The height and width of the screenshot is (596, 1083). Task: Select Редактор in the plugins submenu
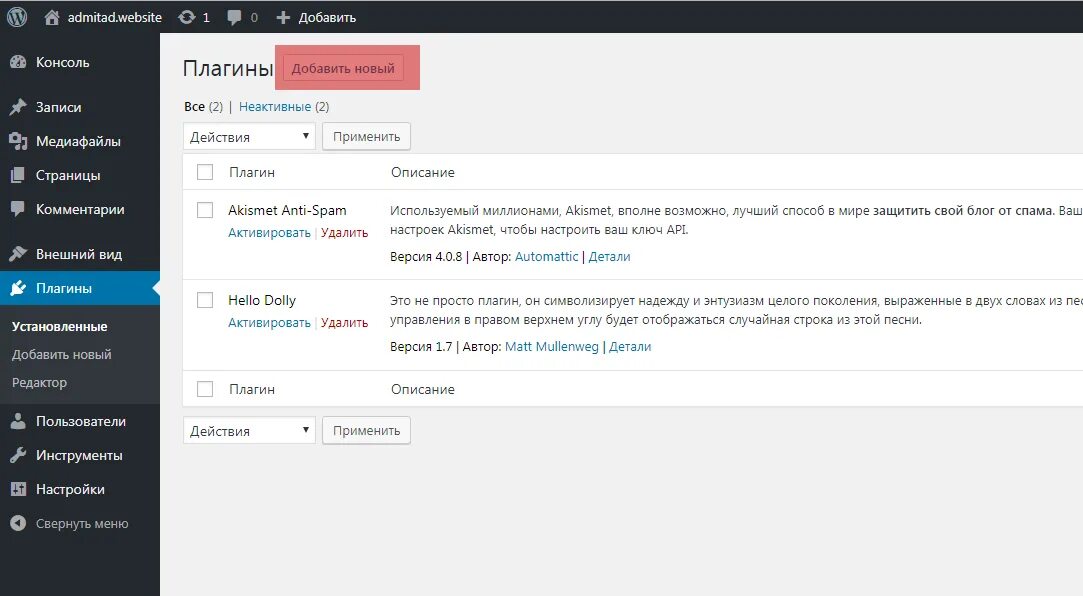[x=40, y=382]
